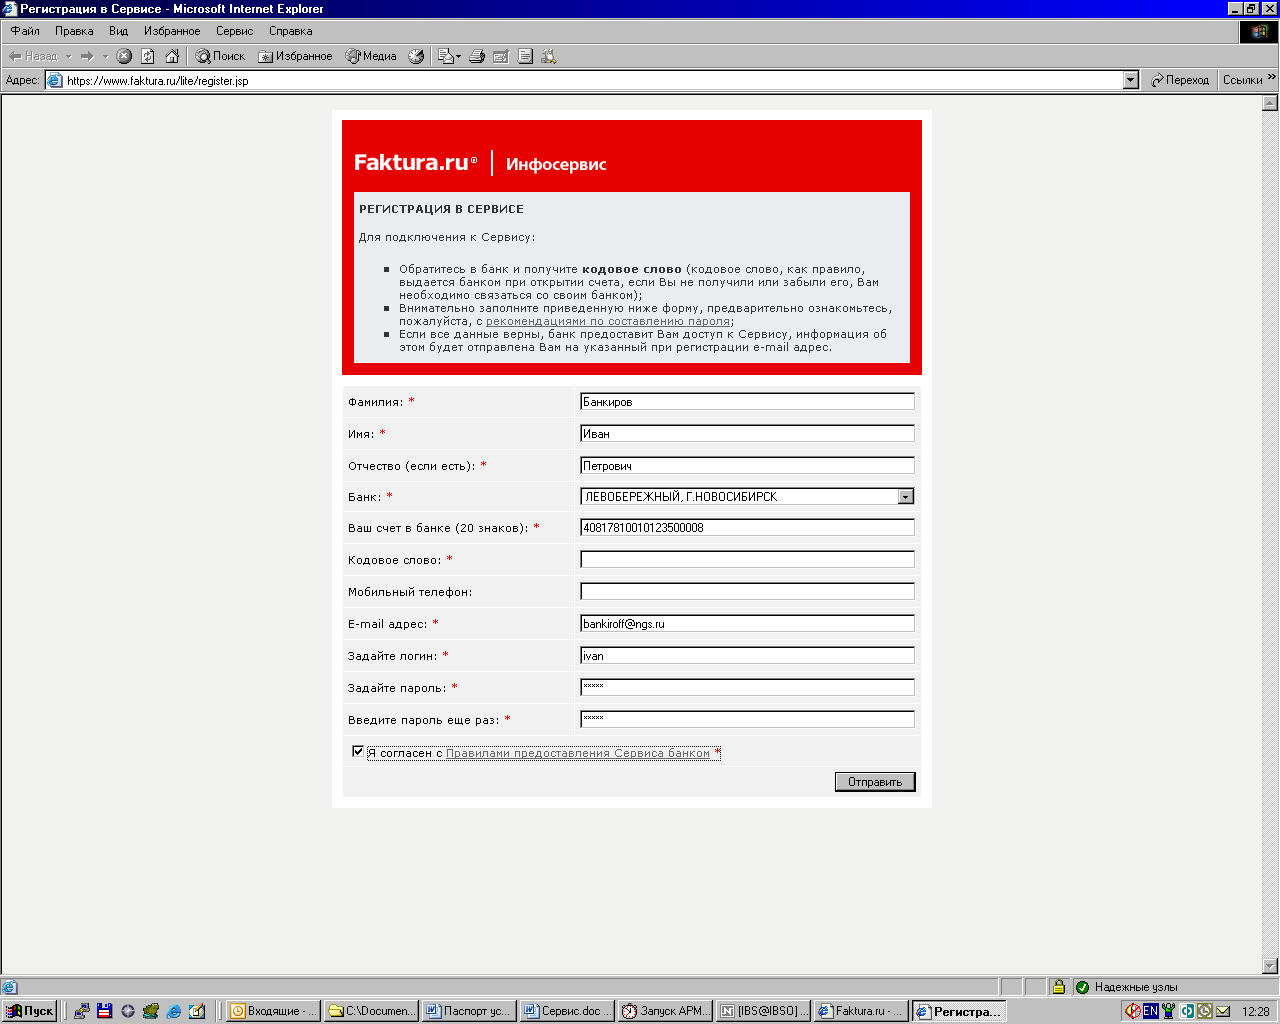Click the round target quick launch icon
This screenshot has width=1280, height=1024.
point(128,1011)
